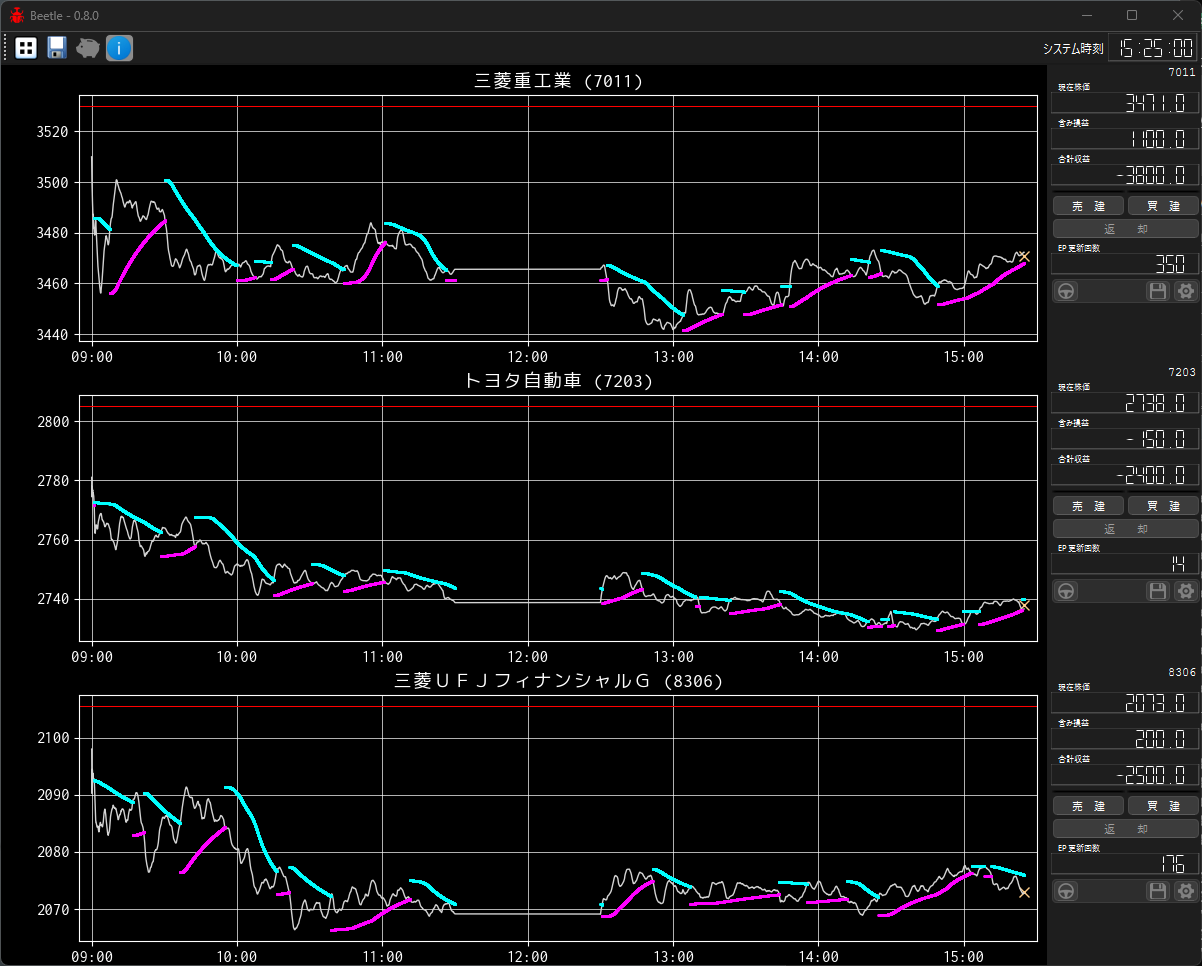Click the 売建 sell button for 7011
This screenshot has width=1202, height=966.
(x=1089, y=206)
